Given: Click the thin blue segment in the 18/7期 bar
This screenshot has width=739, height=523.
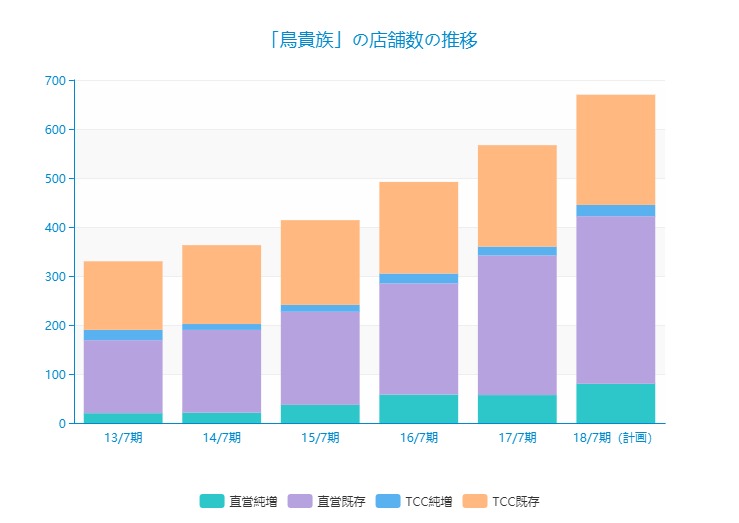Looking at the screenshot, I should pyautogui.click(x=616, y=210).
